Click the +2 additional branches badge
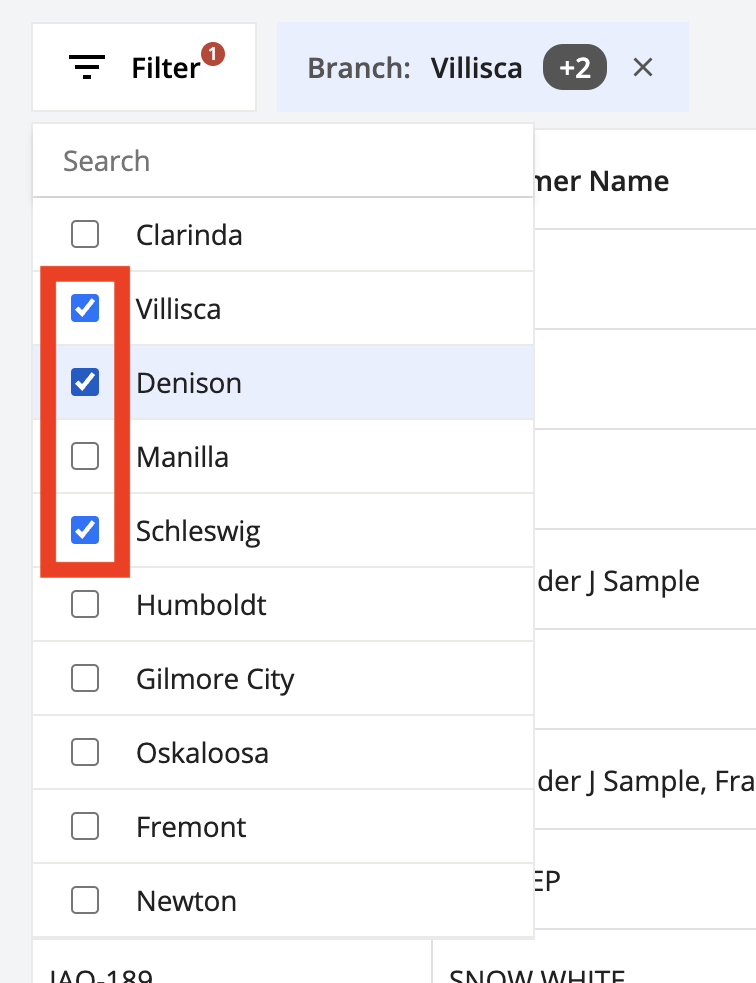This screenshot has width=756, height=983. (x=575, y=68)
